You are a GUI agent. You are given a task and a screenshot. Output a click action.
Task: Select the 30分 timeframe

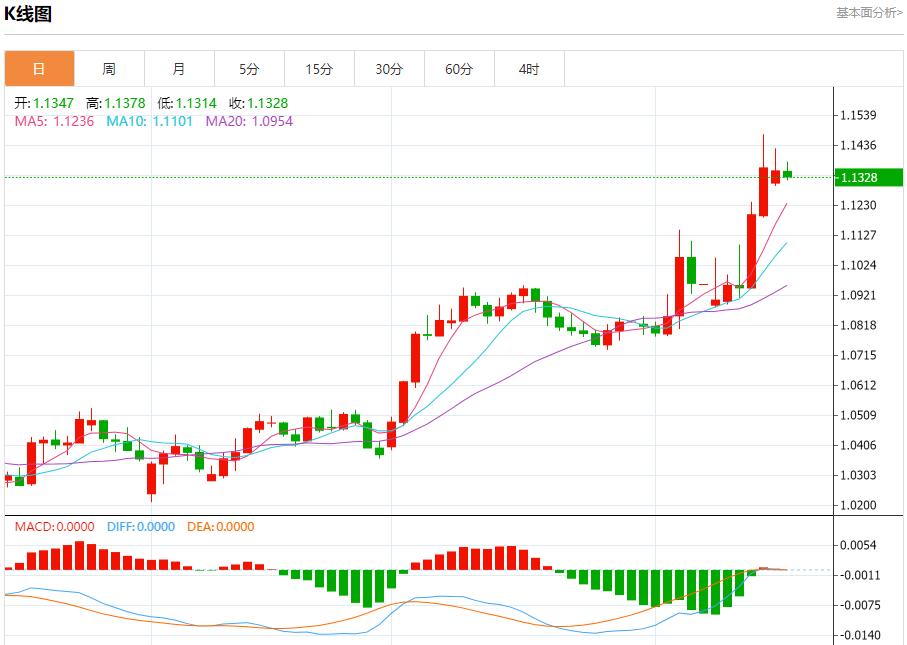(x=388, y=68)
